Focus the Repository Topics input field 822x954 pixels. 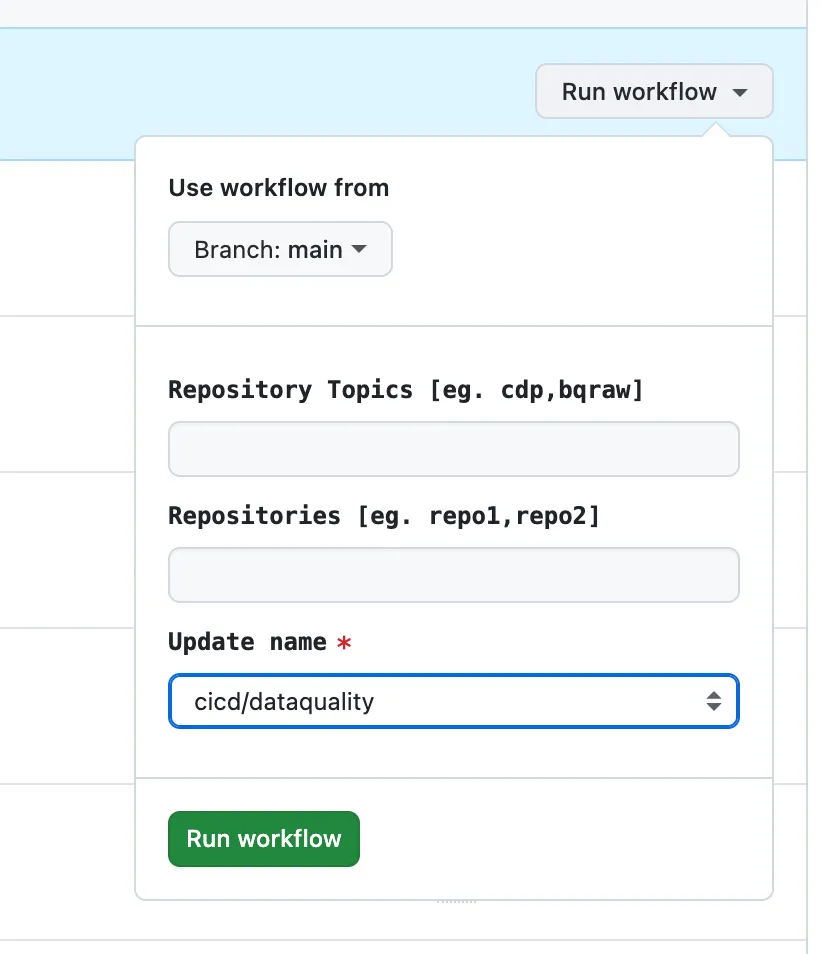click(x=454, y=449)
